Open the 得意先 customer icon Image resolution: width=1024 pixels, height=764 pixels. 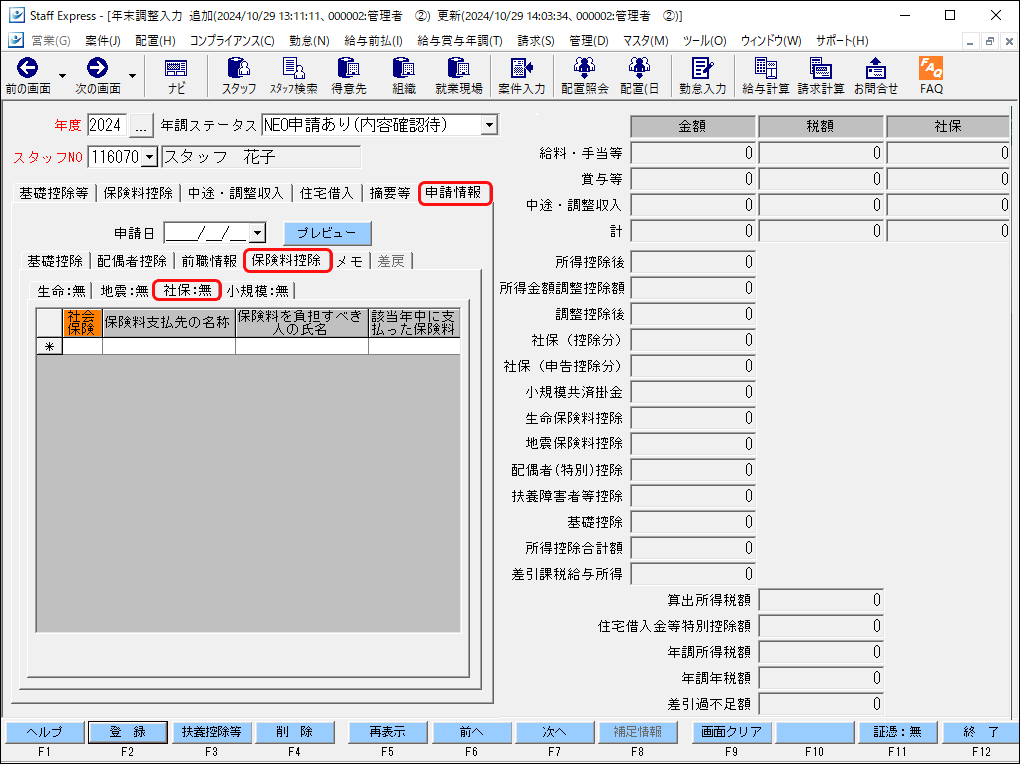coord(349,76)
